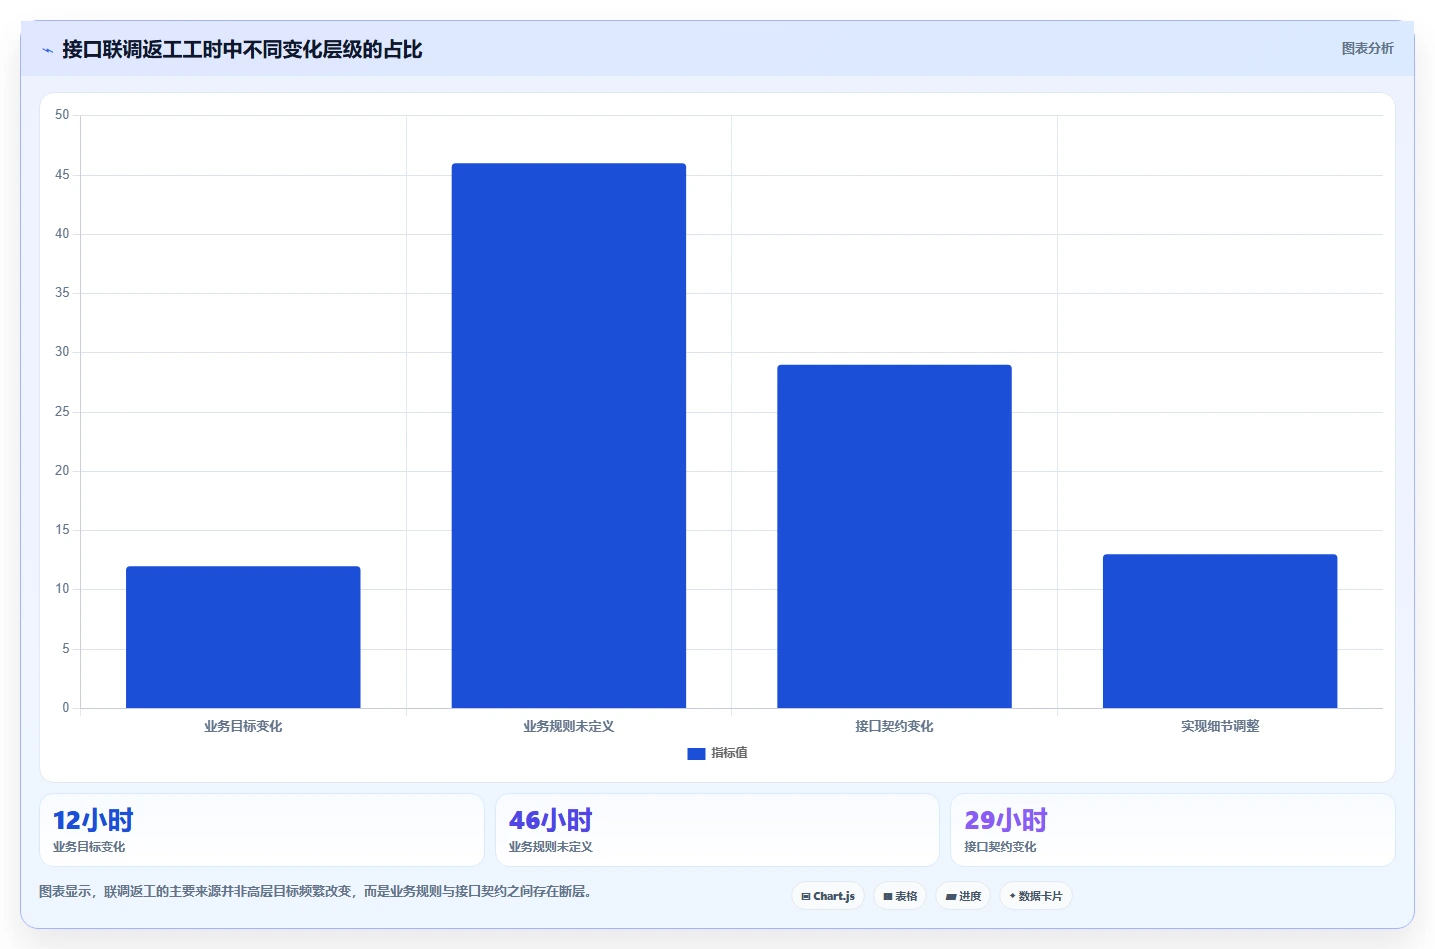Click the 指标值 legend label
This screenshot has width=1435, height=949.
pos(729,753)
